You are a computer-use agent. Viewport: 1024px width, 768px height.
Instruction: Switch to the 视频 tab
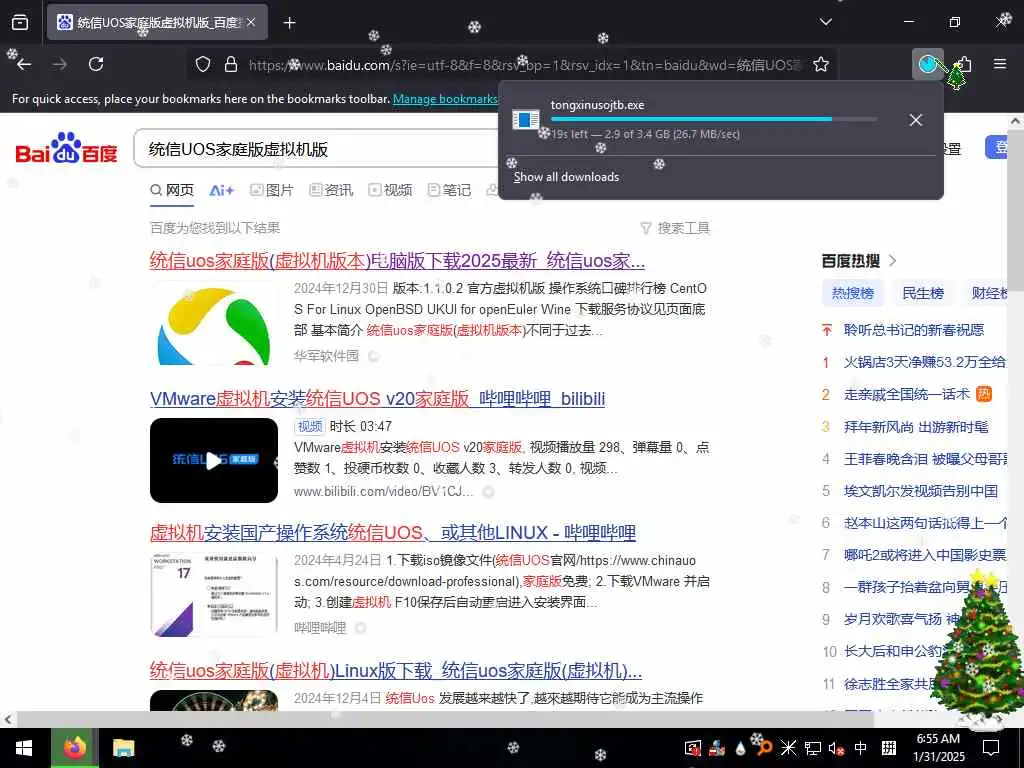(390, 190)
